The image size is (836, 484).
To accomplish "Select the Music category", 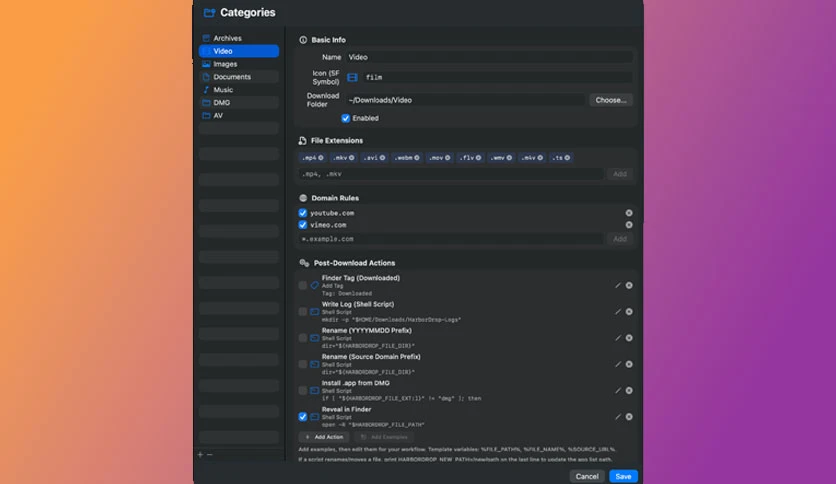I will [x=239, y=90].
